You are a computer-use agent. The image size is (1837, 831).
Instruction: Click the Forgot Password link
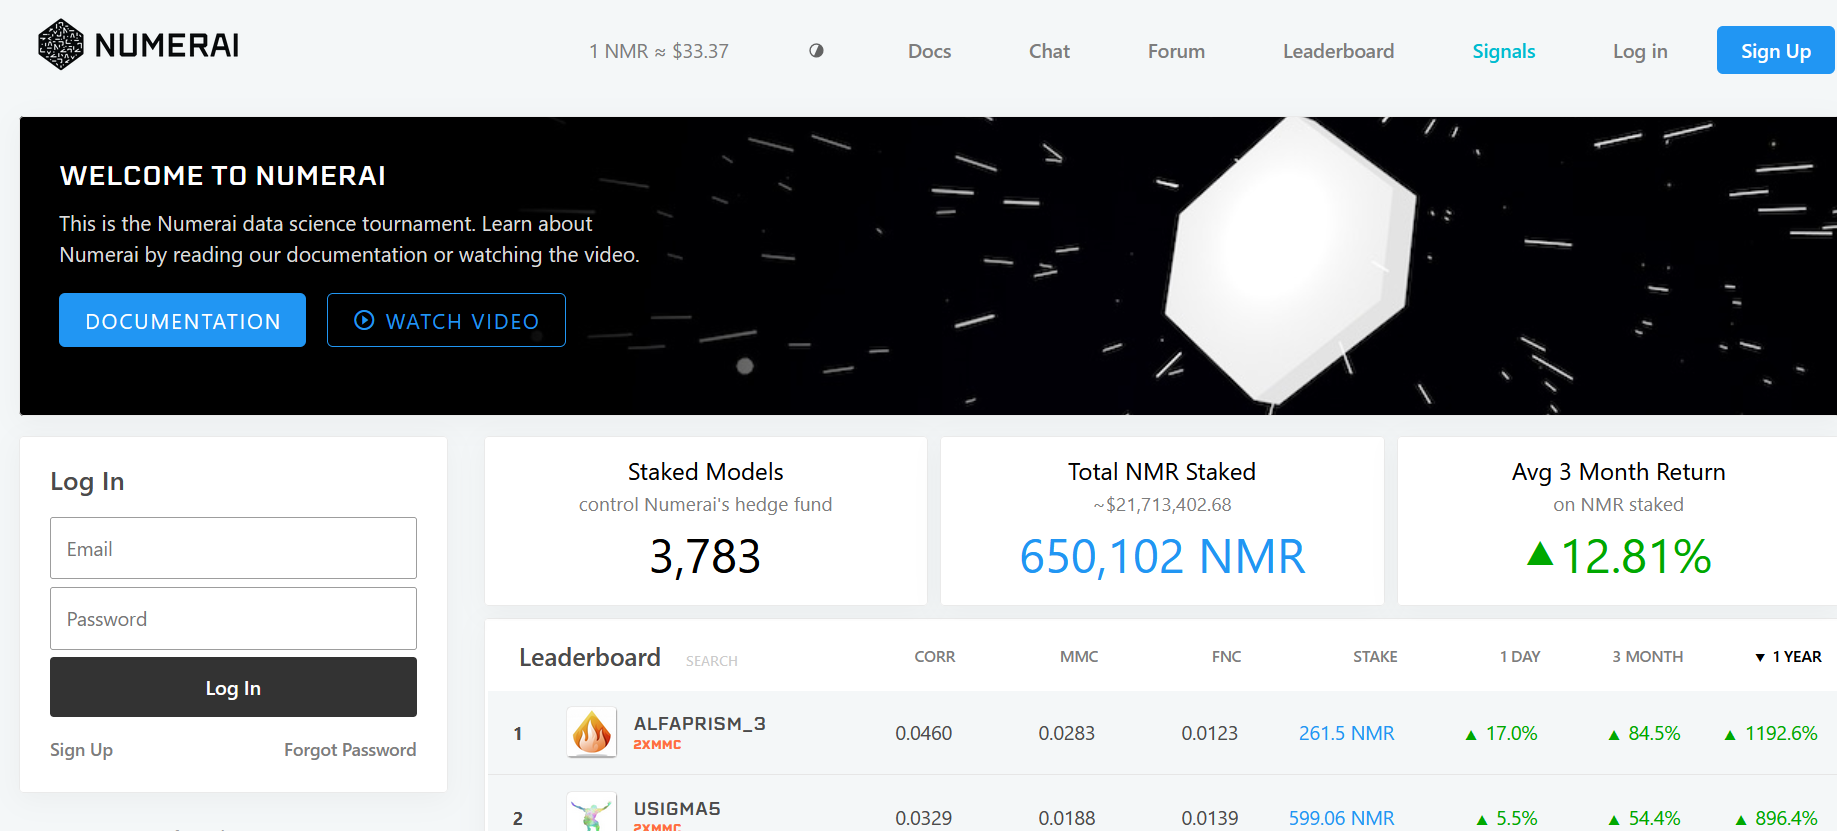point(350,750)
